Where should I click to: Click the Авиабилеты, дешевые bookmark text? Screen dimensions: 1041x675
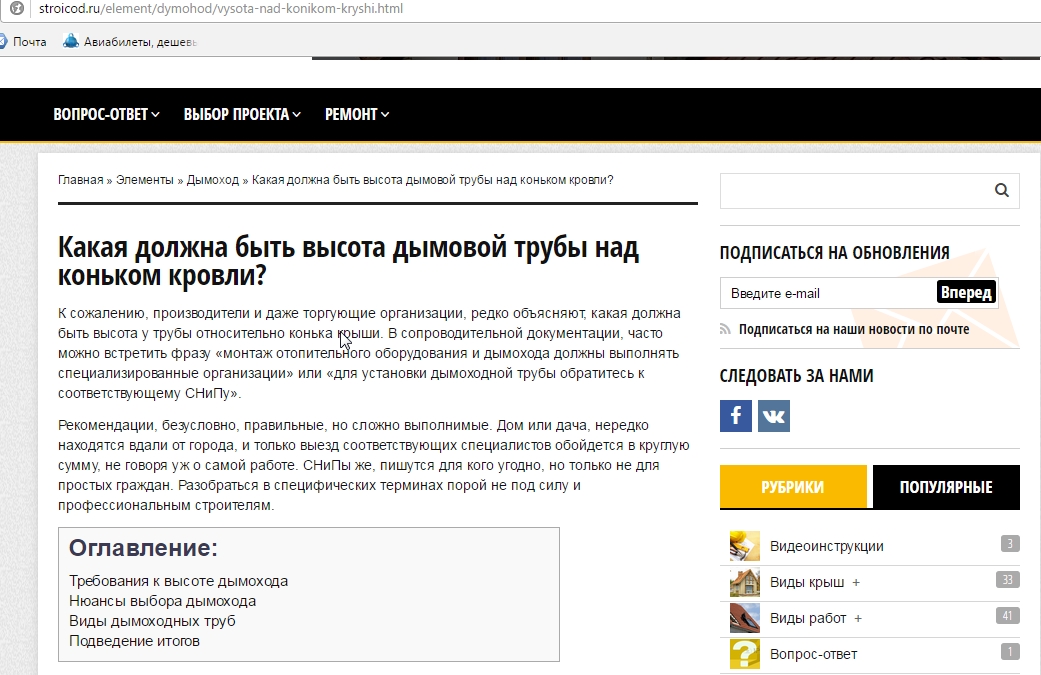(140, 42)
